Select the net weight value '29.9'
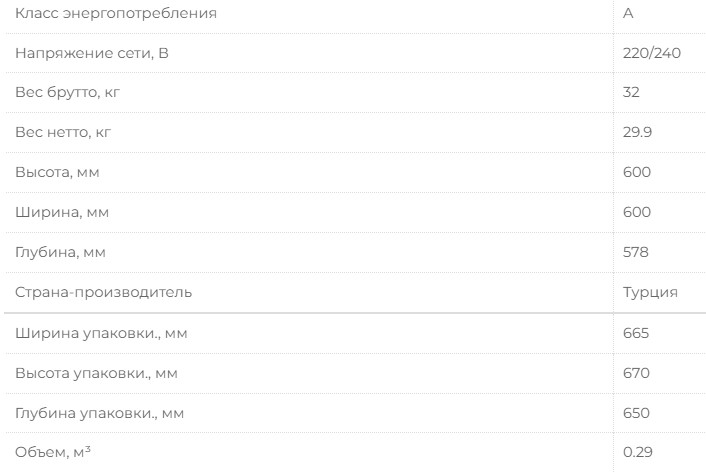The image size is (706, 476). tap(636, 132)
